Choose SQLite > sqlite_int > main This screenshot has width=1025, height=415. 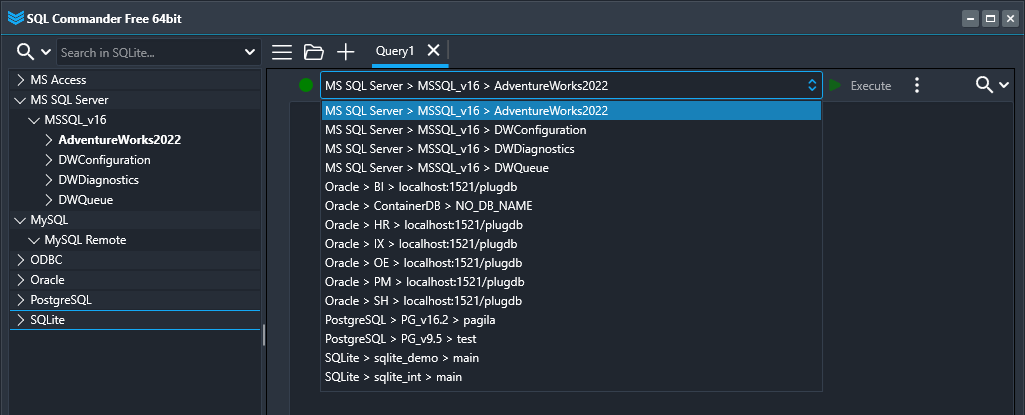(x=571, y=377)
